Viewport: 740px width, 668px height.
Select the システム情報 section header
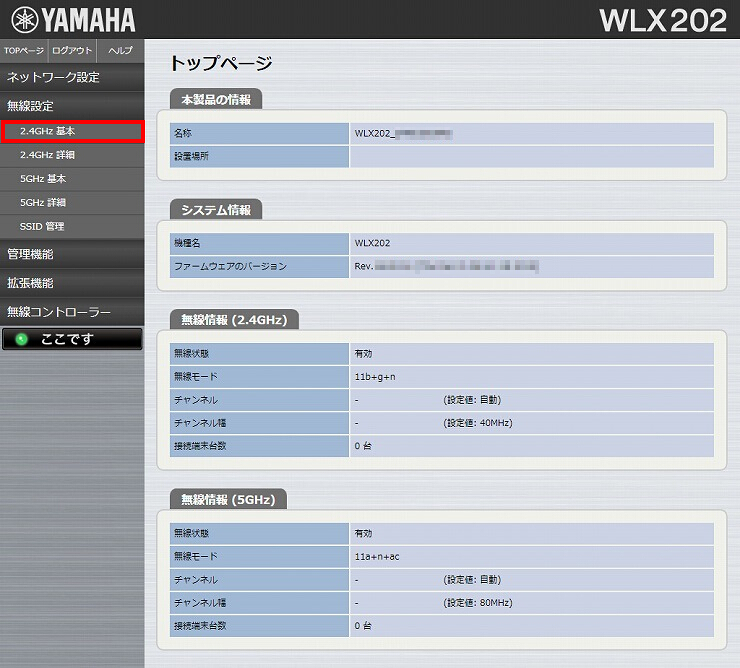(x=216, y=210)
